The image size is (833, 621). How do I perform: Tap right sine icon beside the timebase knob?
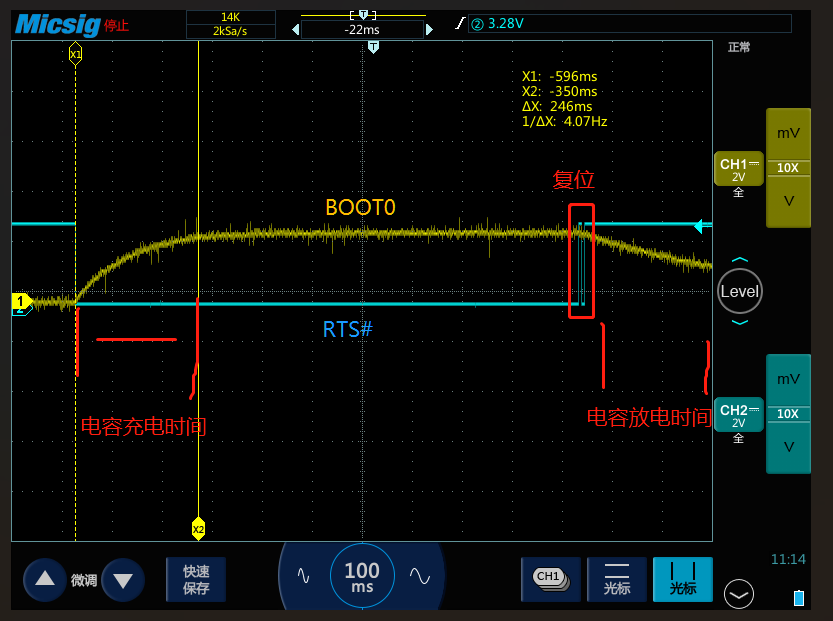pos(421,577)
